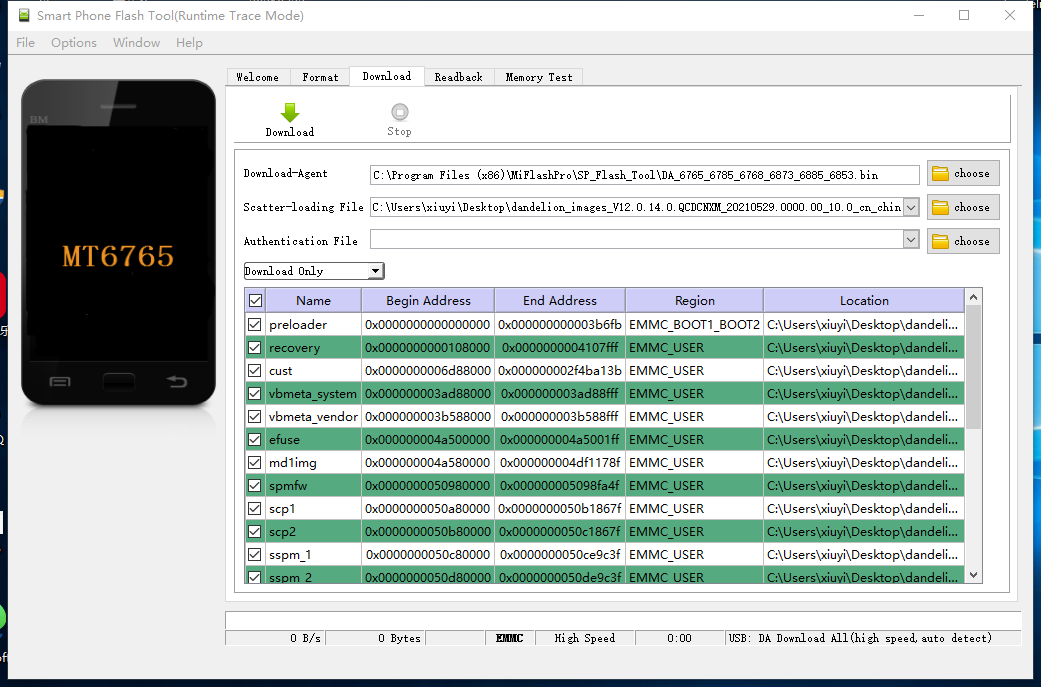Uncheck the vbmeta_vendor checkbox
This screenshot has width=1041, height=687.
(254, 416)
